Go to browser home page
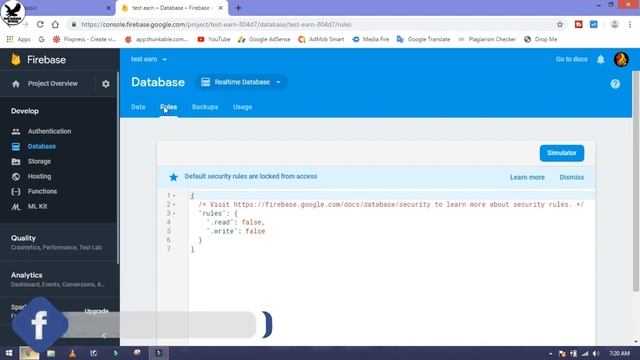Image resolution: width=640 pixels, height=360 pixels. point(55,24)
